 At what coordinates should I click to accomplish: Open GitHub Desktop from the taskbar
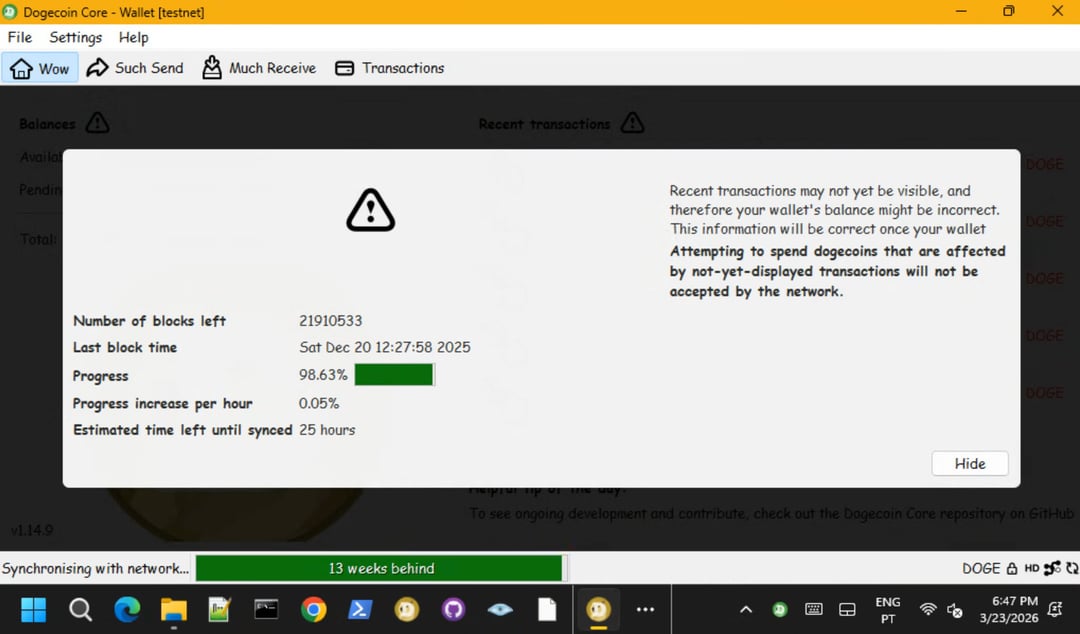point(453,609)
